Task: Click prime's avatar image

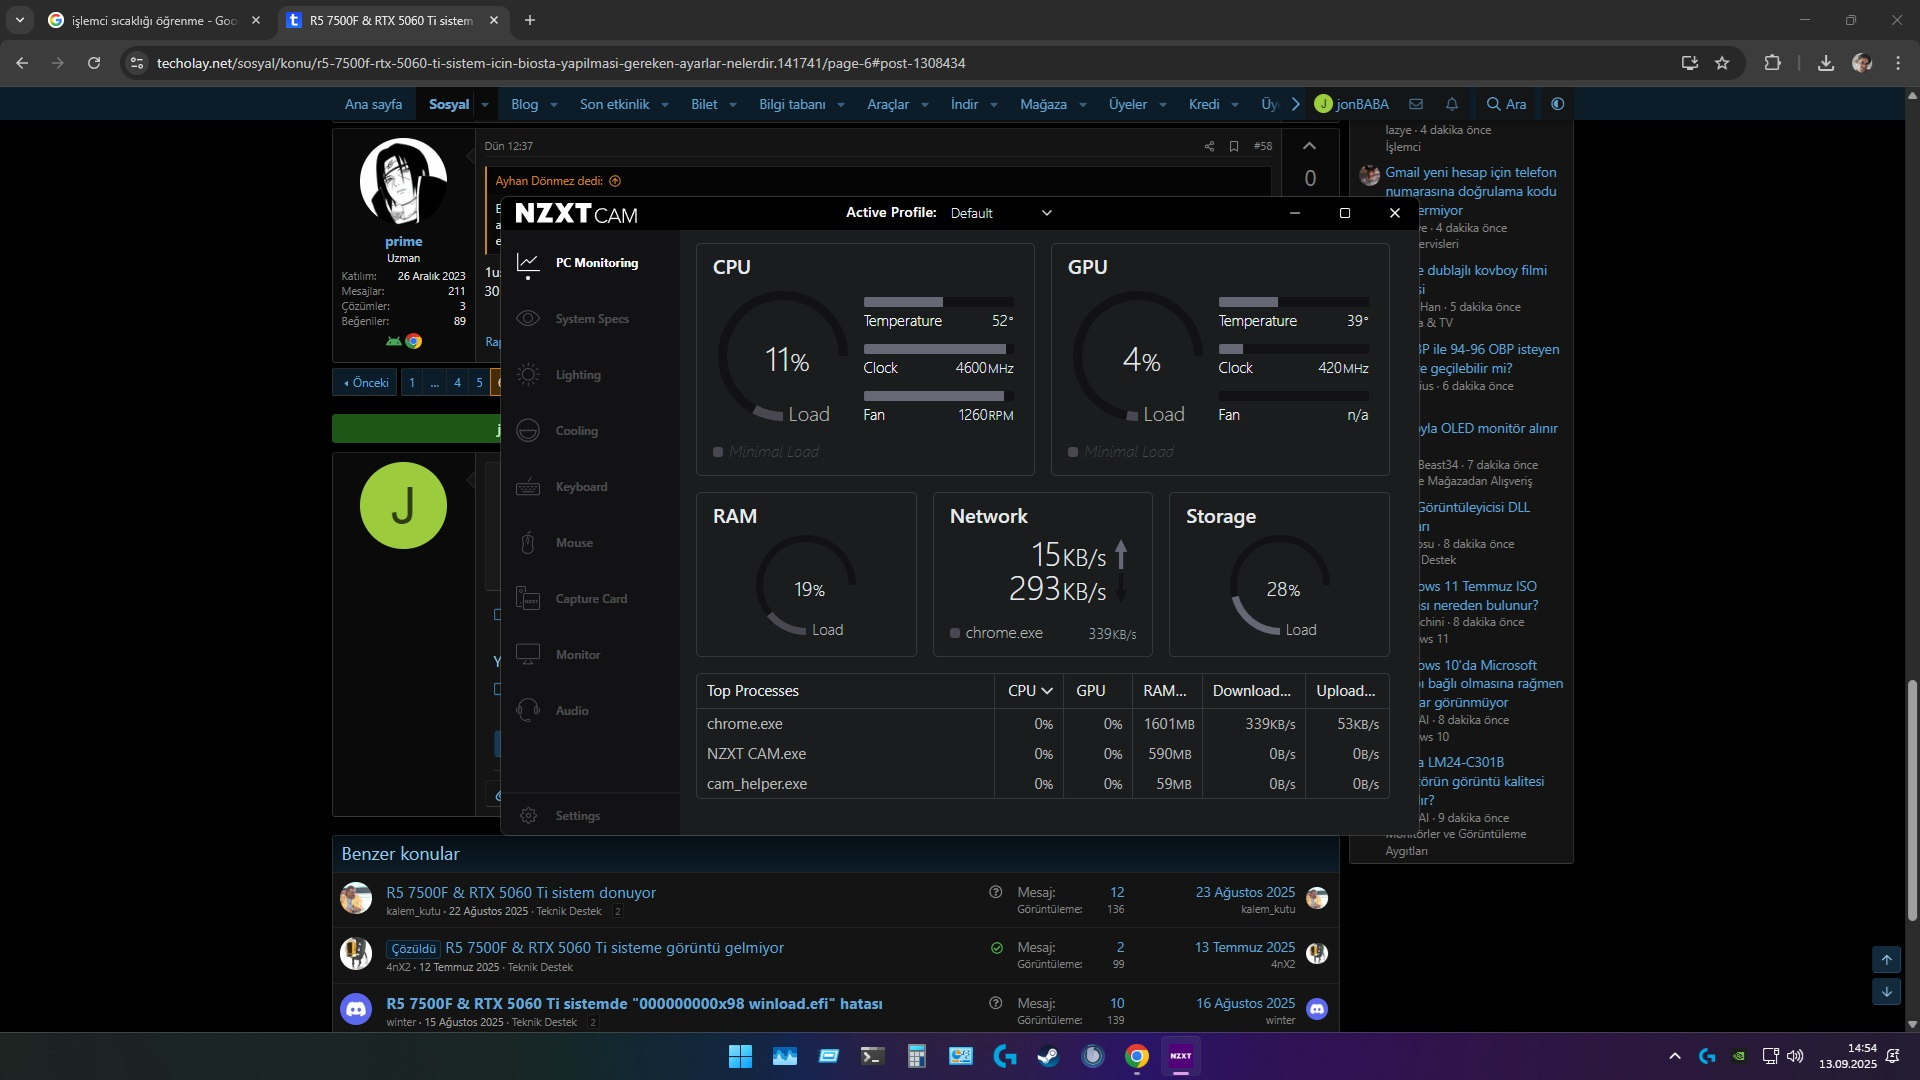Action: coord(403,181)
